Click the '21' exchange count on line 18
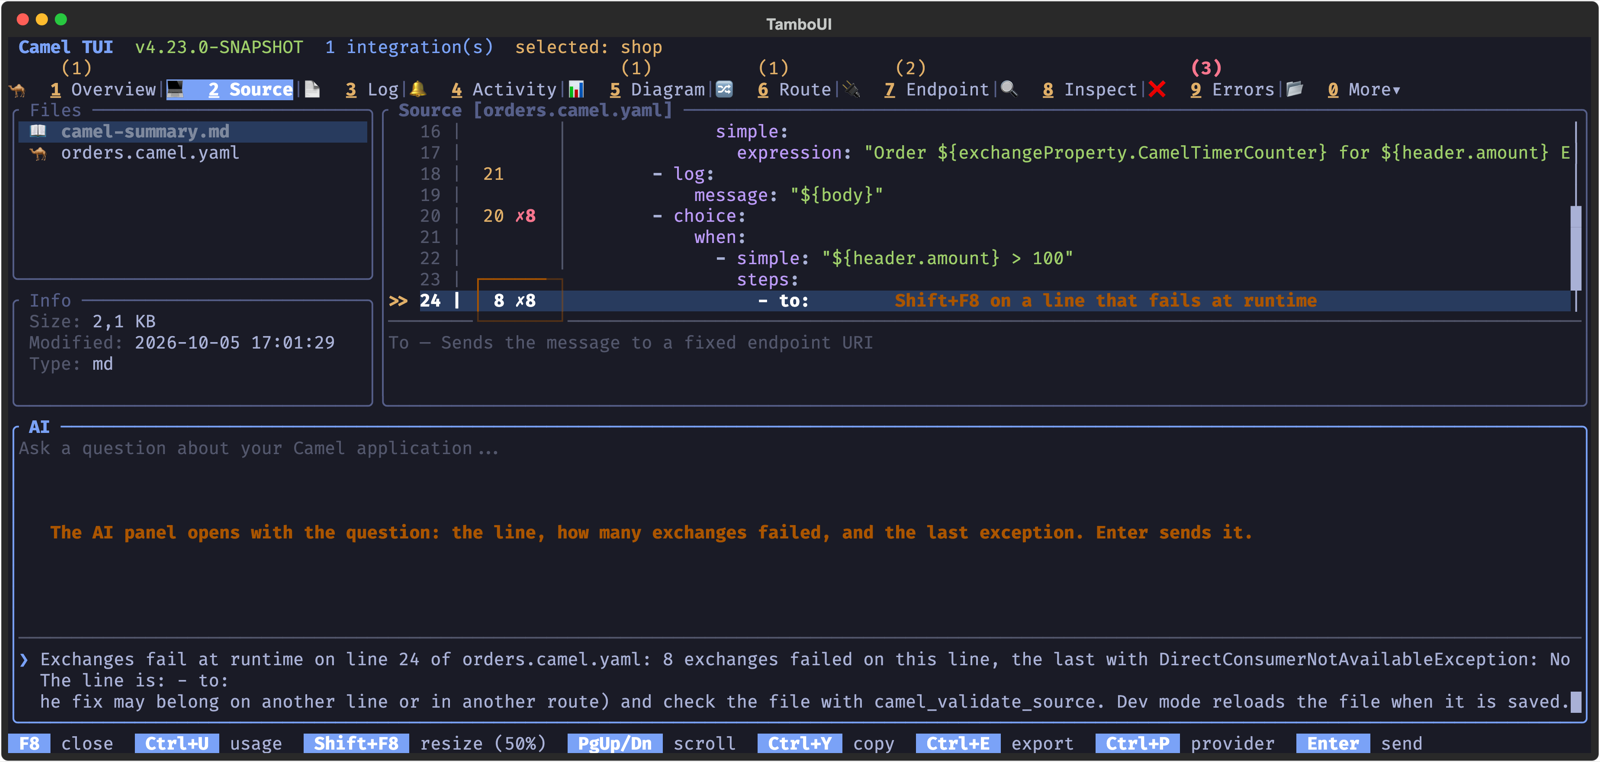1600x762 pixels. [x=493, y=174]
